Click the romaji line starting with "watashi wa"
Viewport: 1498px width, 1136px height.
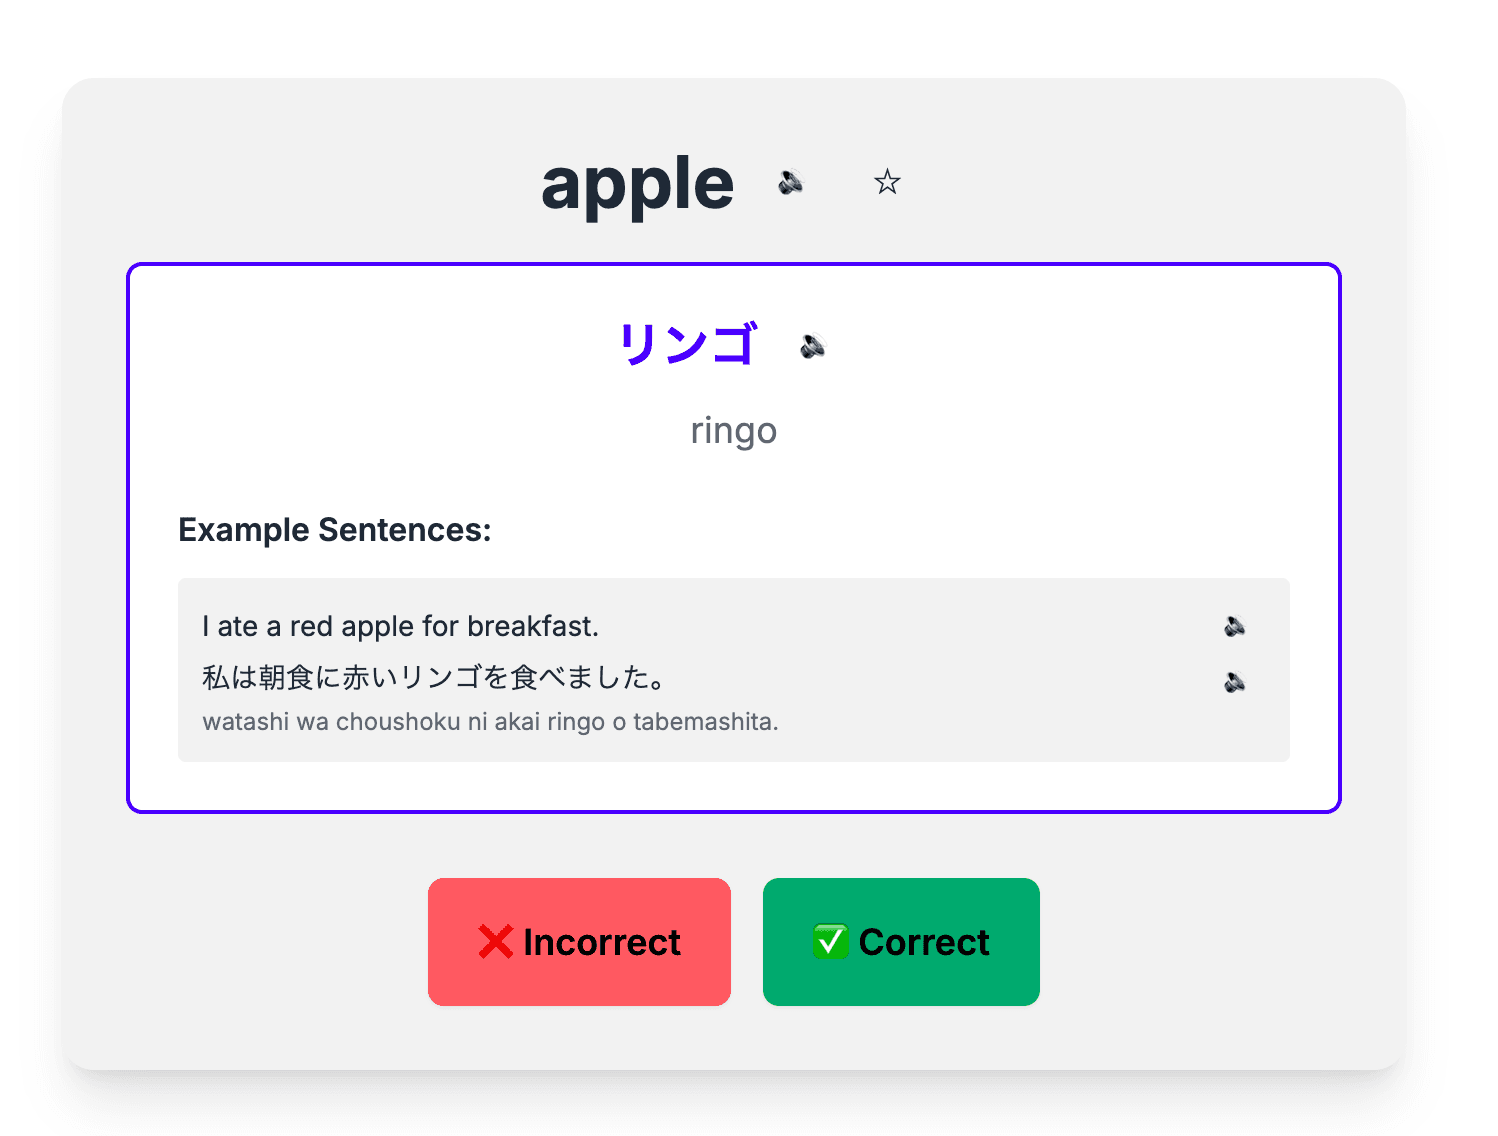(490, 722)
